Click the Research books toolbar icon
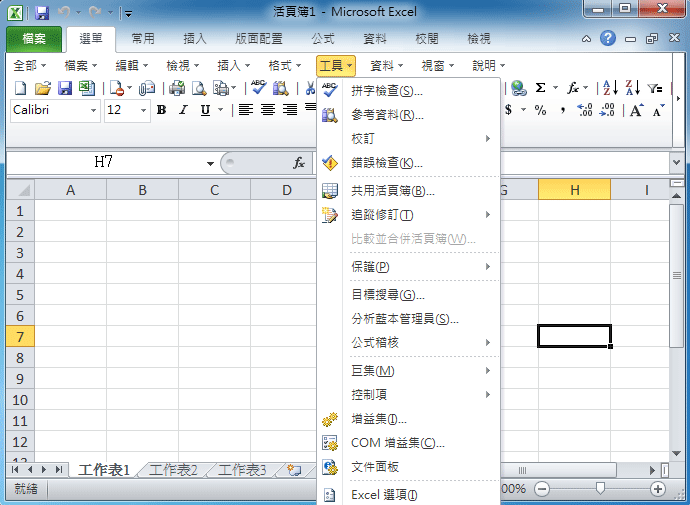Viewport: 690px width, 505px height. coord(280,88)
